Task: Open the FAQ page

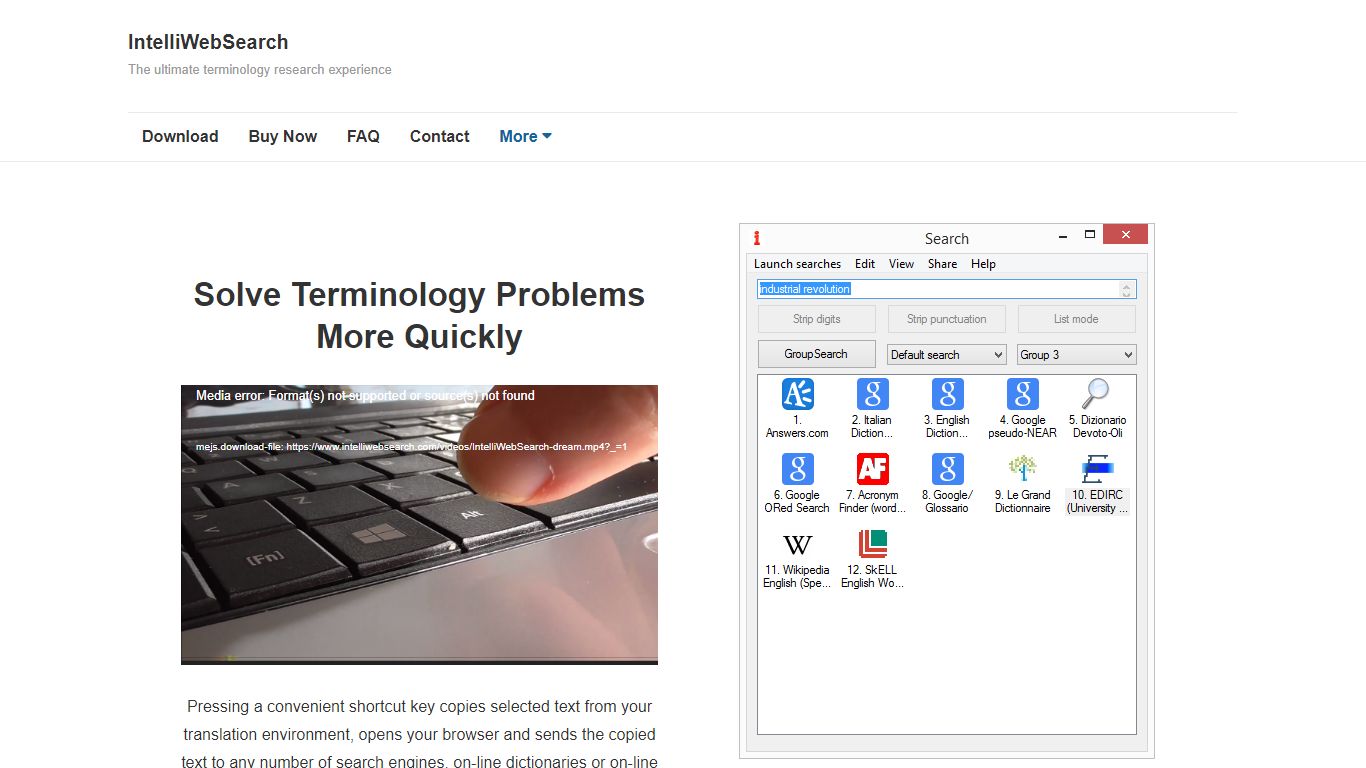Action: coord(363,137)
